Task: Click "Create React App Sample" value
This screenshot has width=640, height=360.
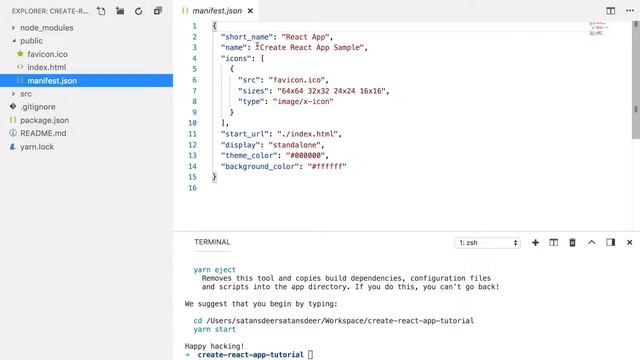Action: [x=310, y=47]
